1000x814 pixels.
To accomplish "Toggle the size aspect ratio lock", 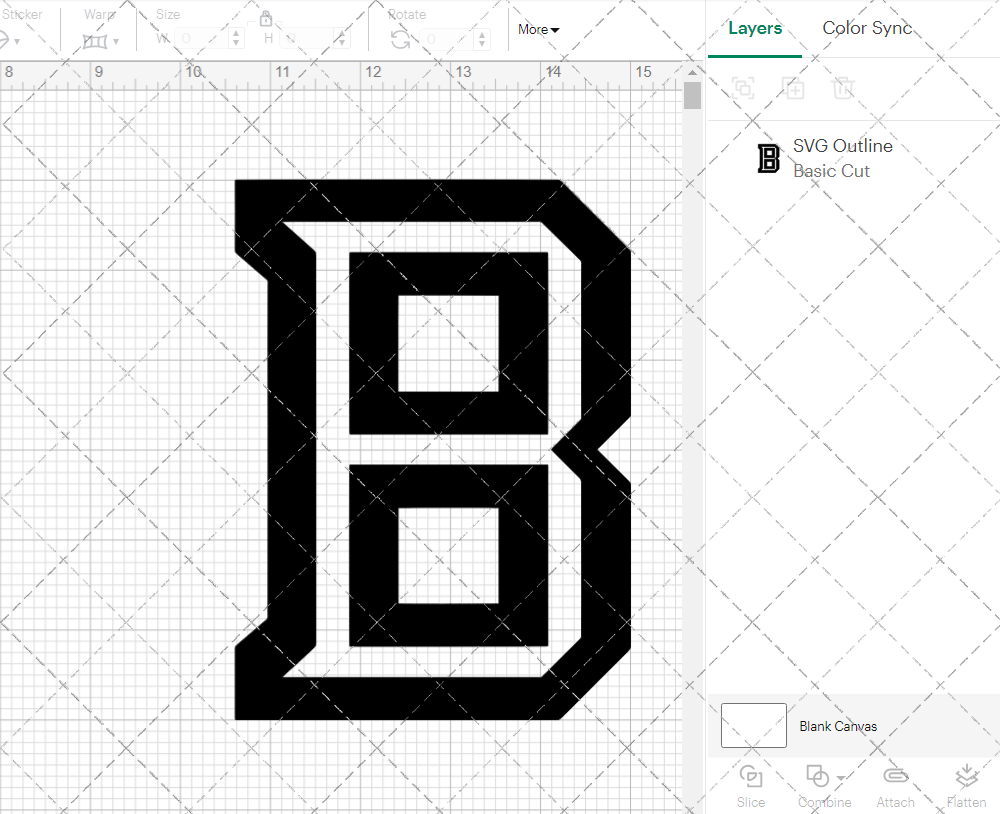I will [x=266, y=19].
